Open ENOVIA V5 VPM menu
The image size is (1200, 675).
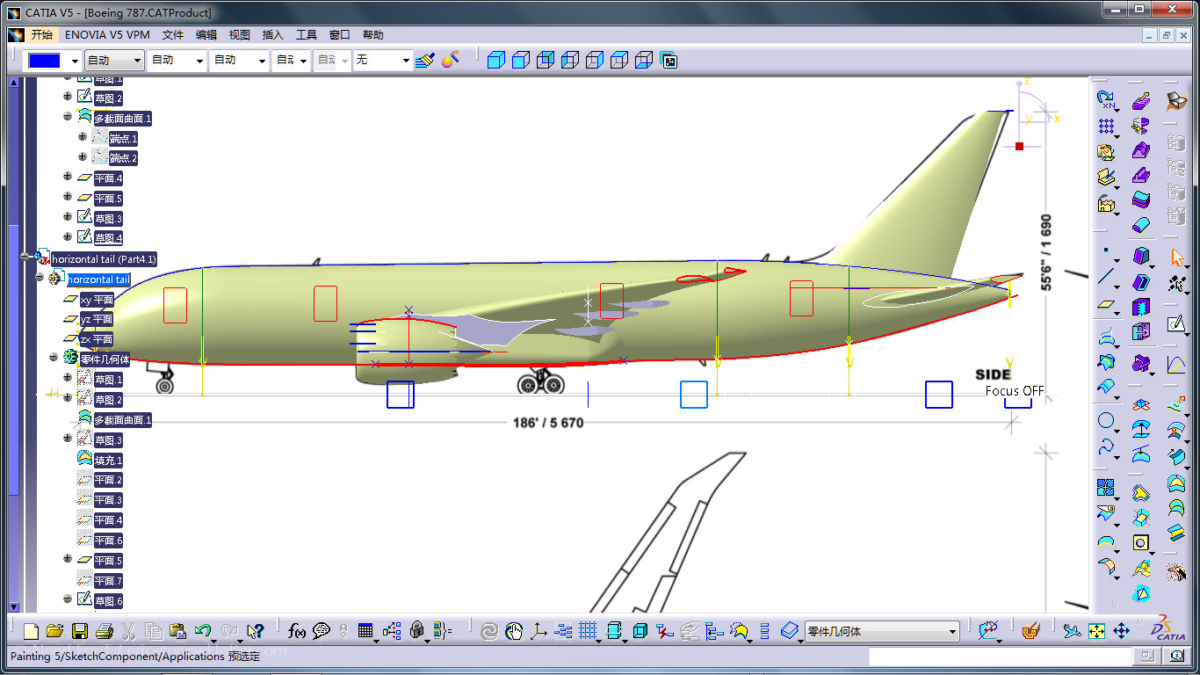(107, 35)
